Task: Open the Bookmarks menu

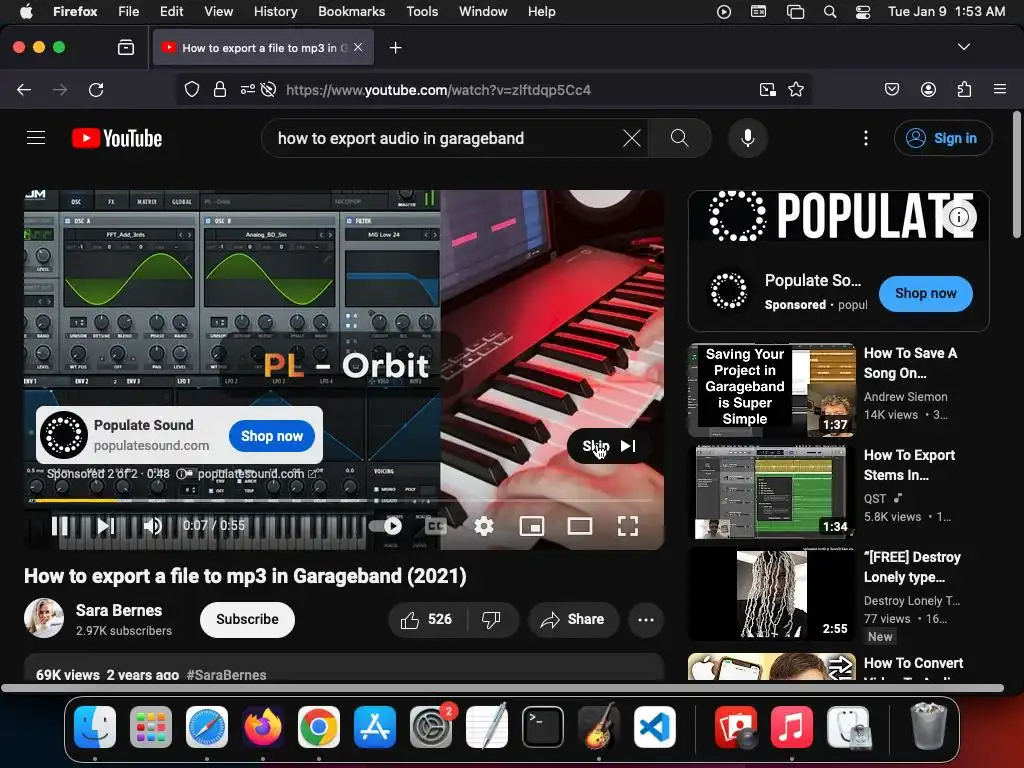Action: [351, 11]
